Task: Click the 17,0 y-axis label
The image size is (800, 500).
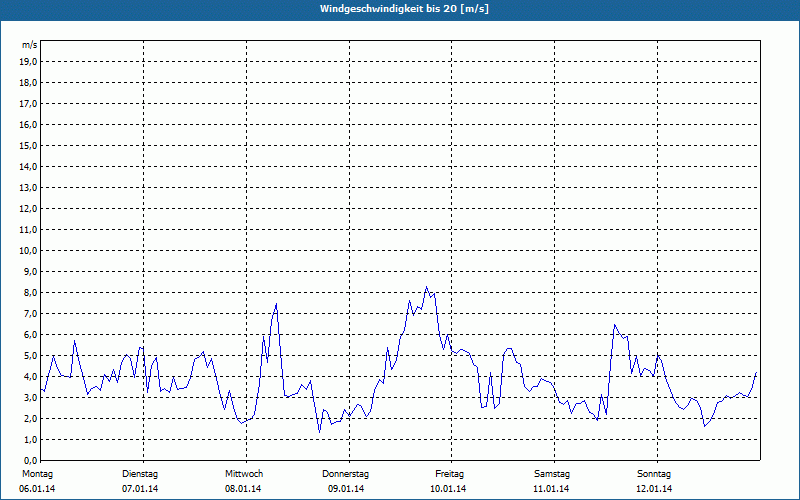Action: [28, 104]
